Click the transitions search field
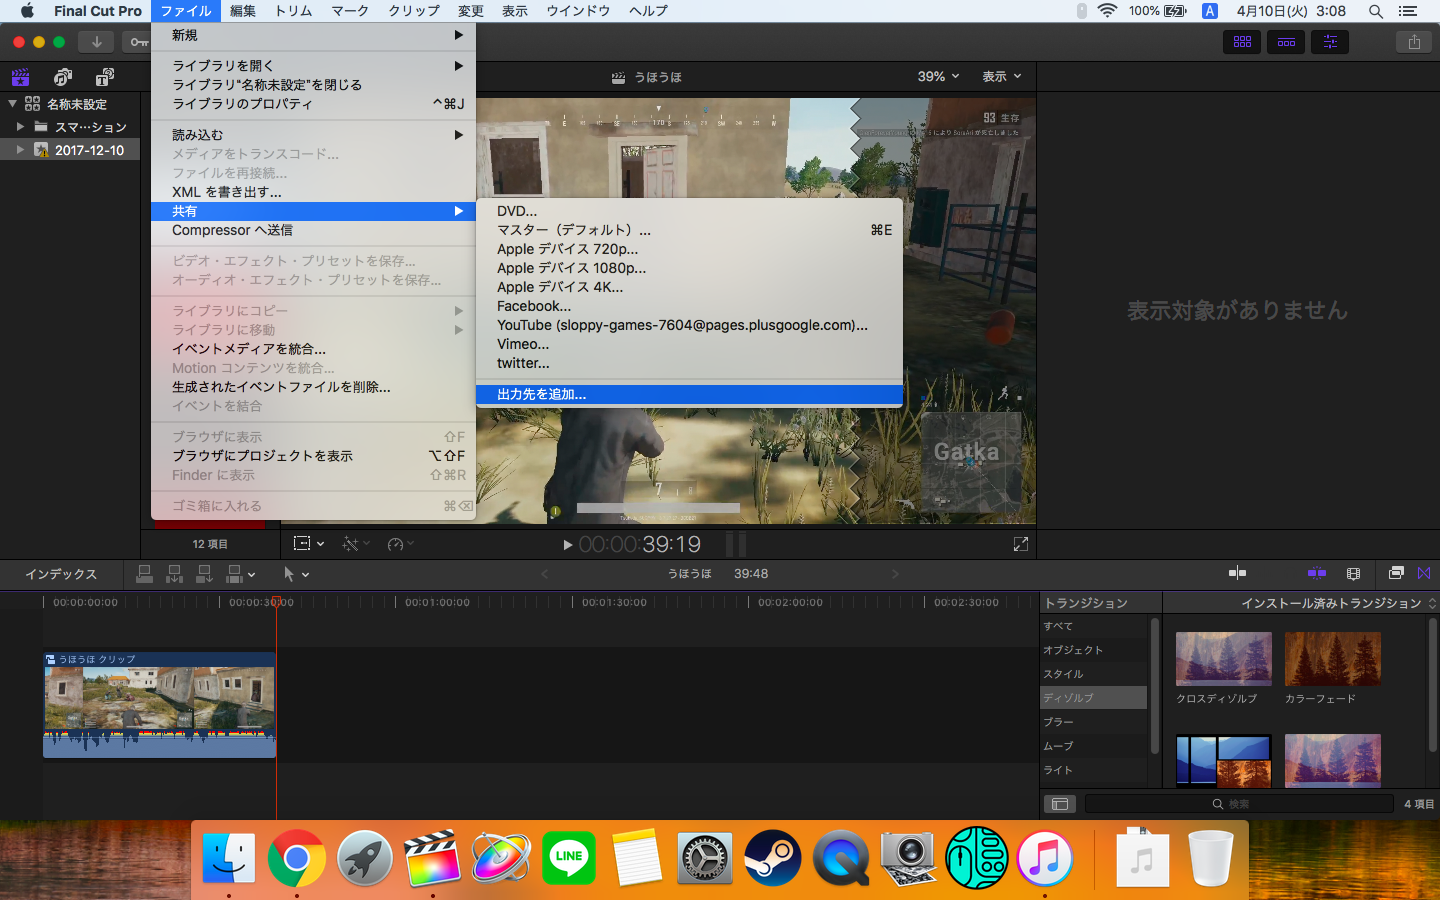The height and width of the screenshot is (900, 1440). [x=1239, y=804]
